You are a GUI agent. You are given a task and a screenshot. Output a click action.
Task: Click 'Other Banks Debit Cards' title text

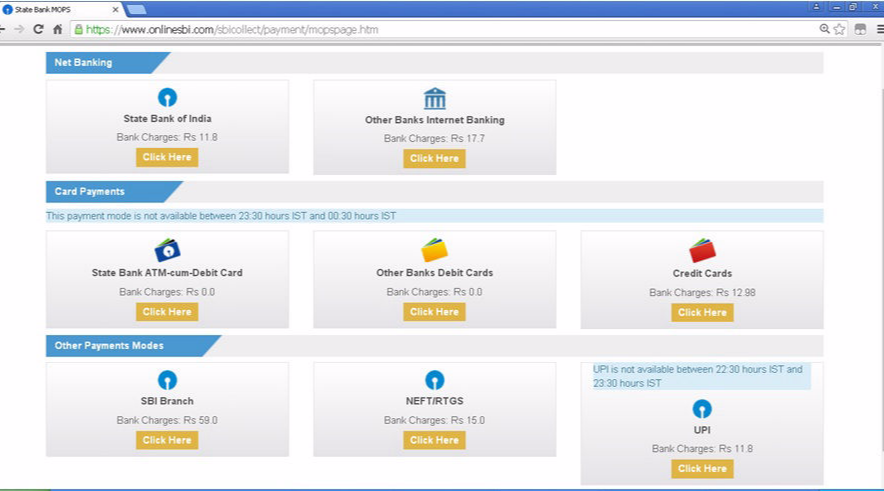435,272
